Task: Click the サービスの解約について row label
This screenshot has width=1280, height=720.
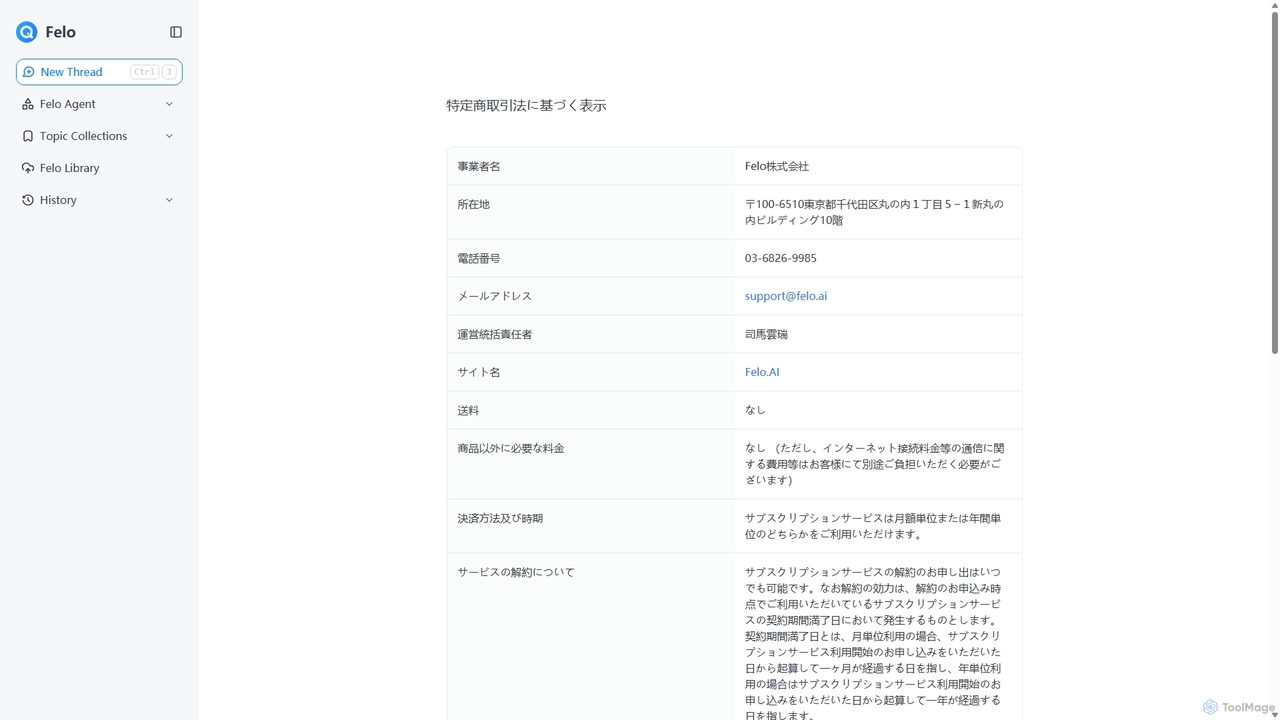Action: pyautogui.click(x=516, y=572)
